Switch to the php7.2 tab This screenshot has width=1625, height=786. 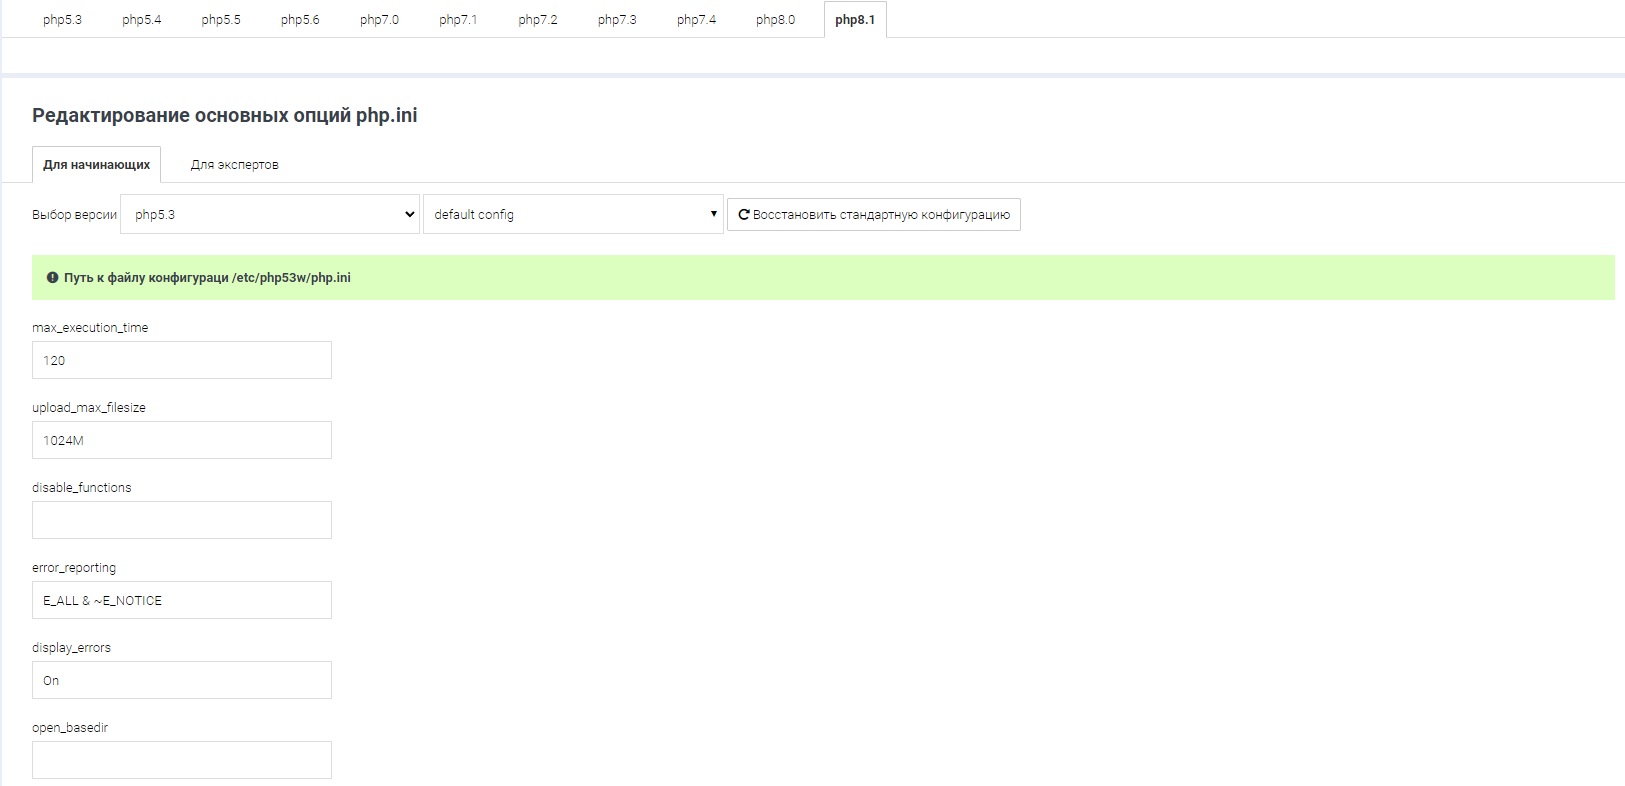tap(538, 20)
